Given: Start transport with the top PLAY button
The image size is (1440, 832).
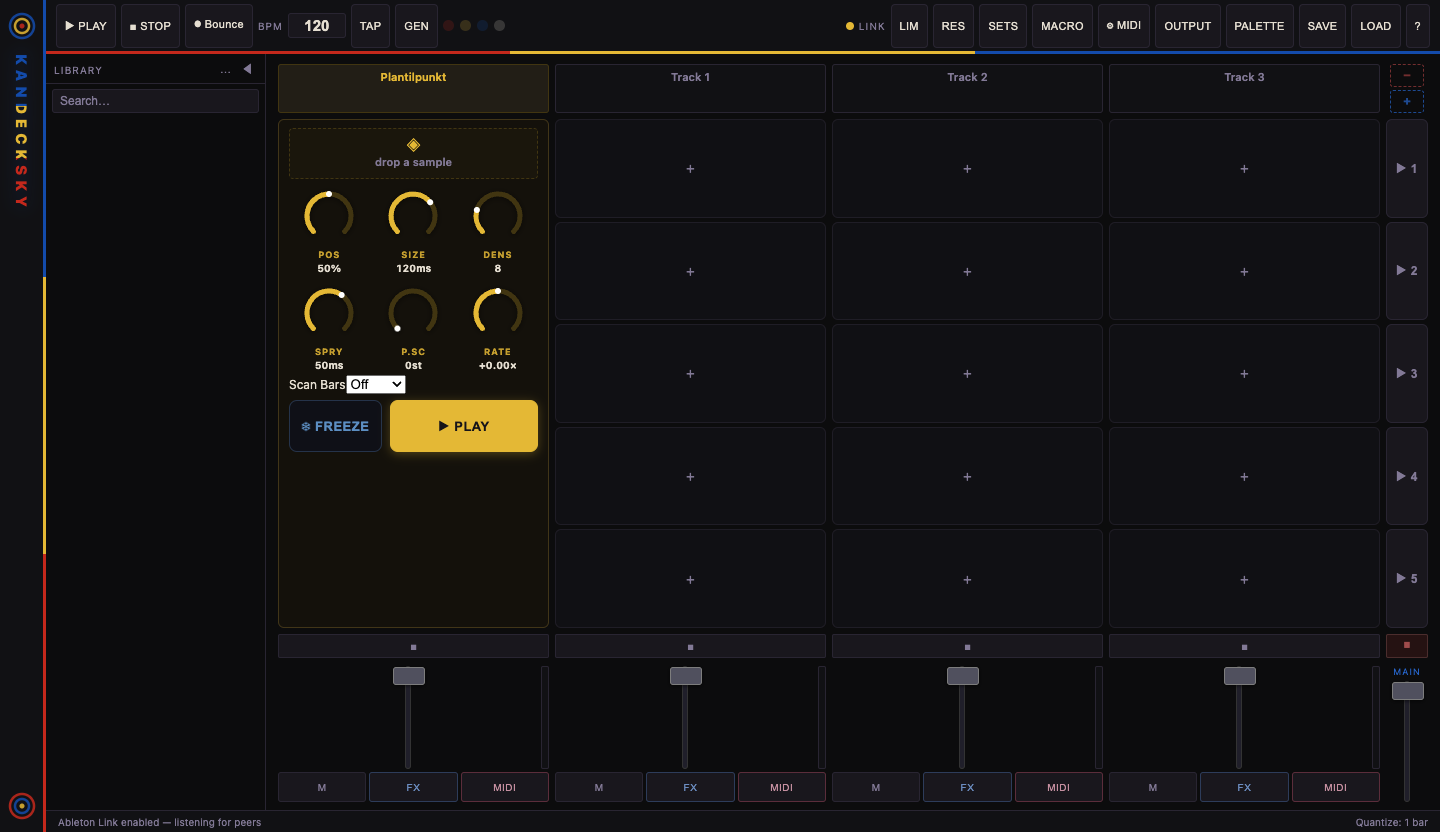Looking at the screenshot, I should click(86, 26).
